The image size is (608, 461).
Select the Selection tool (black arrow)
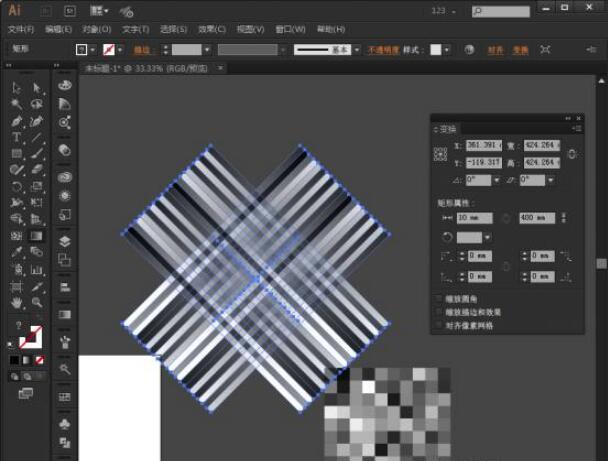(x=16, y=88)
